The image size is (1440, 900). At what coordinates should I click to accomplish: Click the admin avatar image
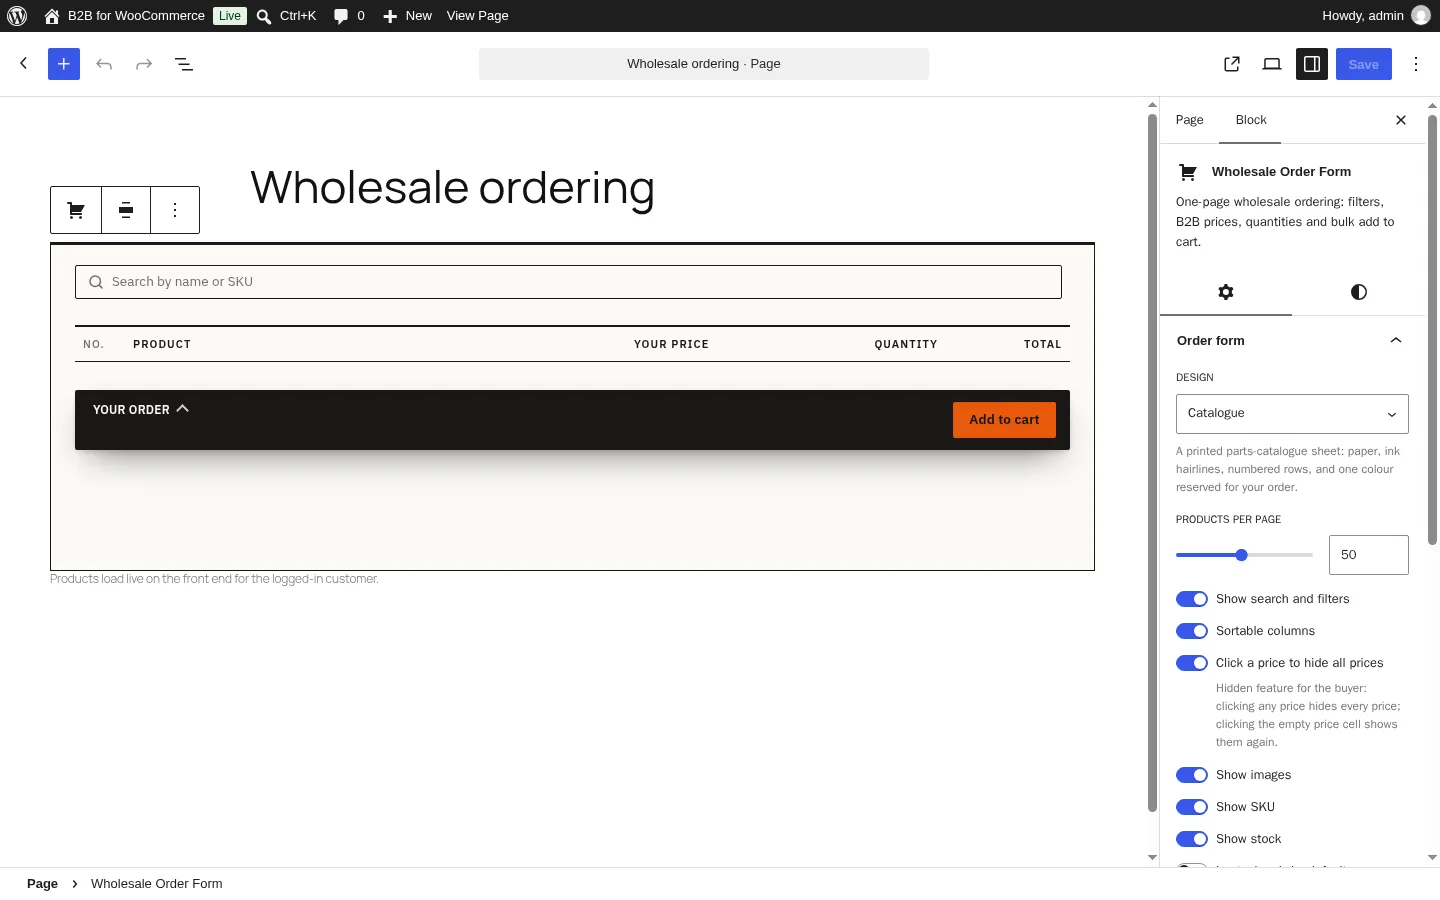1421,16
